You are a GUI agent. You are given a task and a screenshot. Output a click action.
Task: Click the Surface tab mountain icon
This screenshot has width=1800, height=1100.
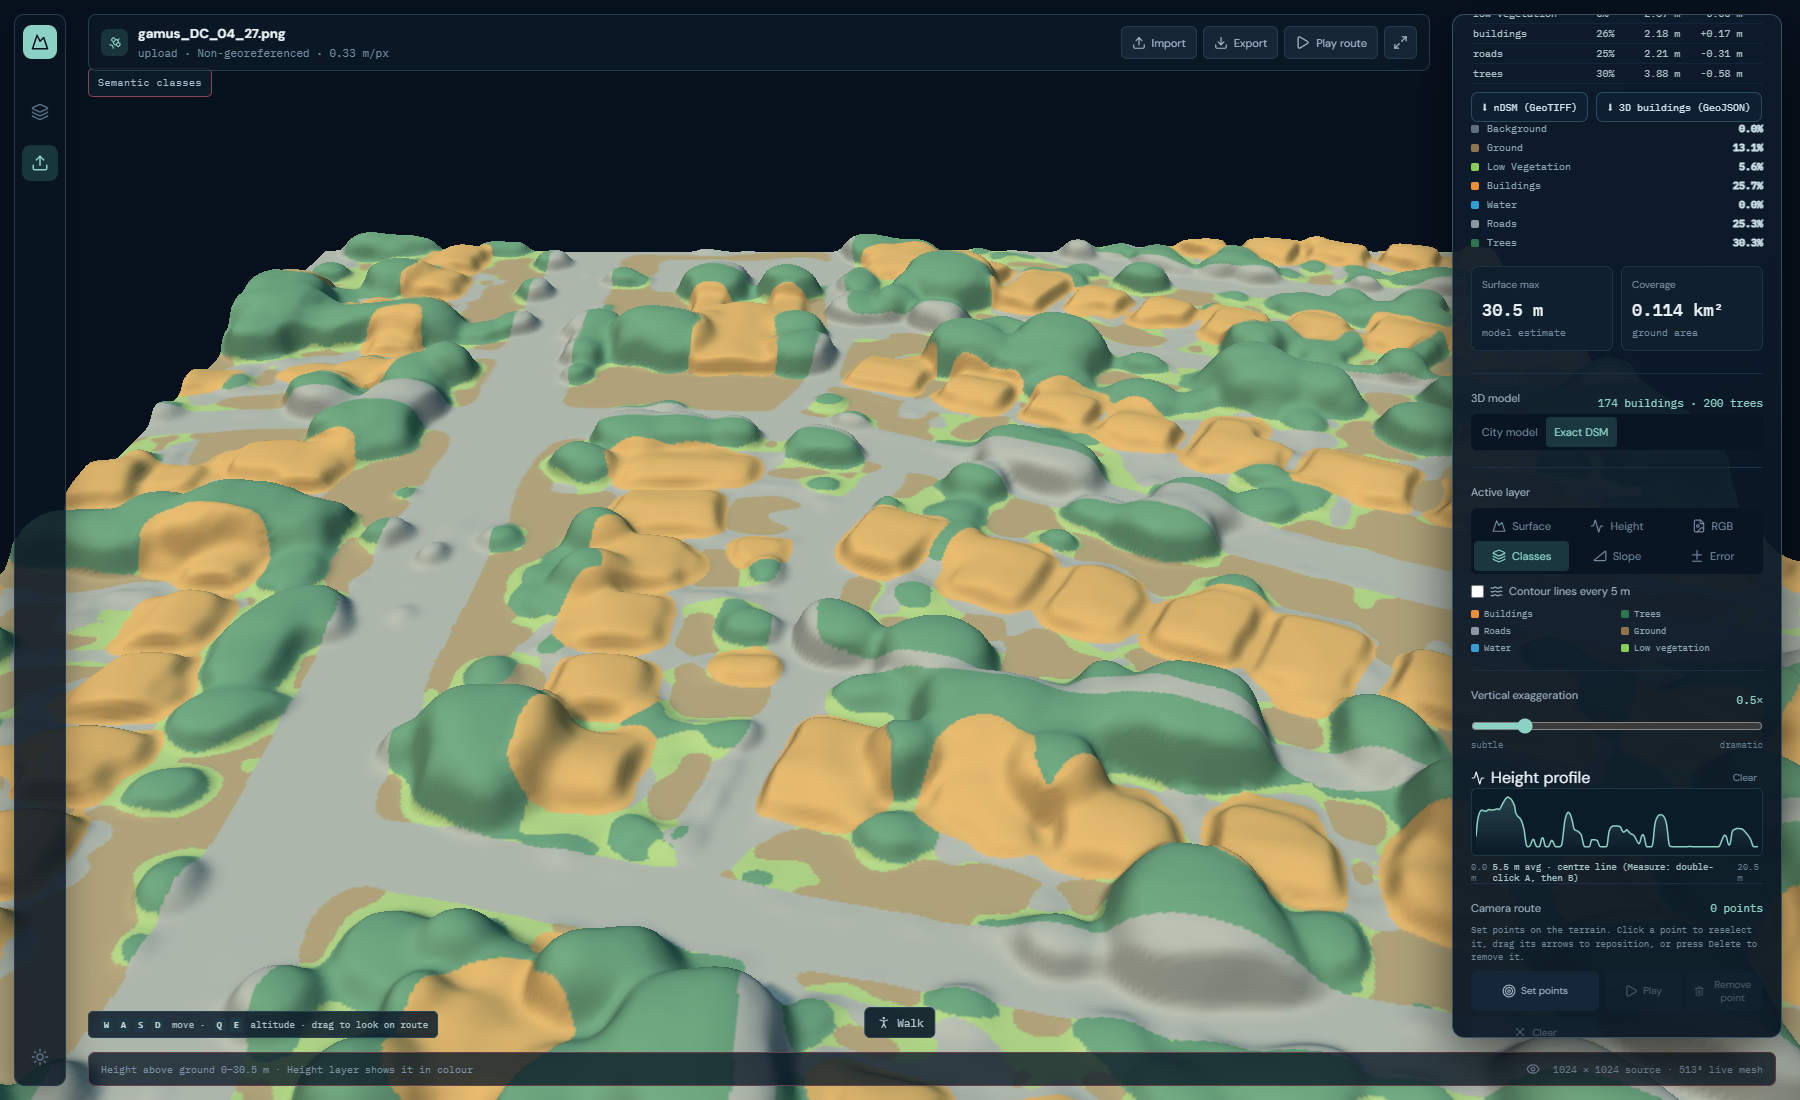tap(1499, 526)
